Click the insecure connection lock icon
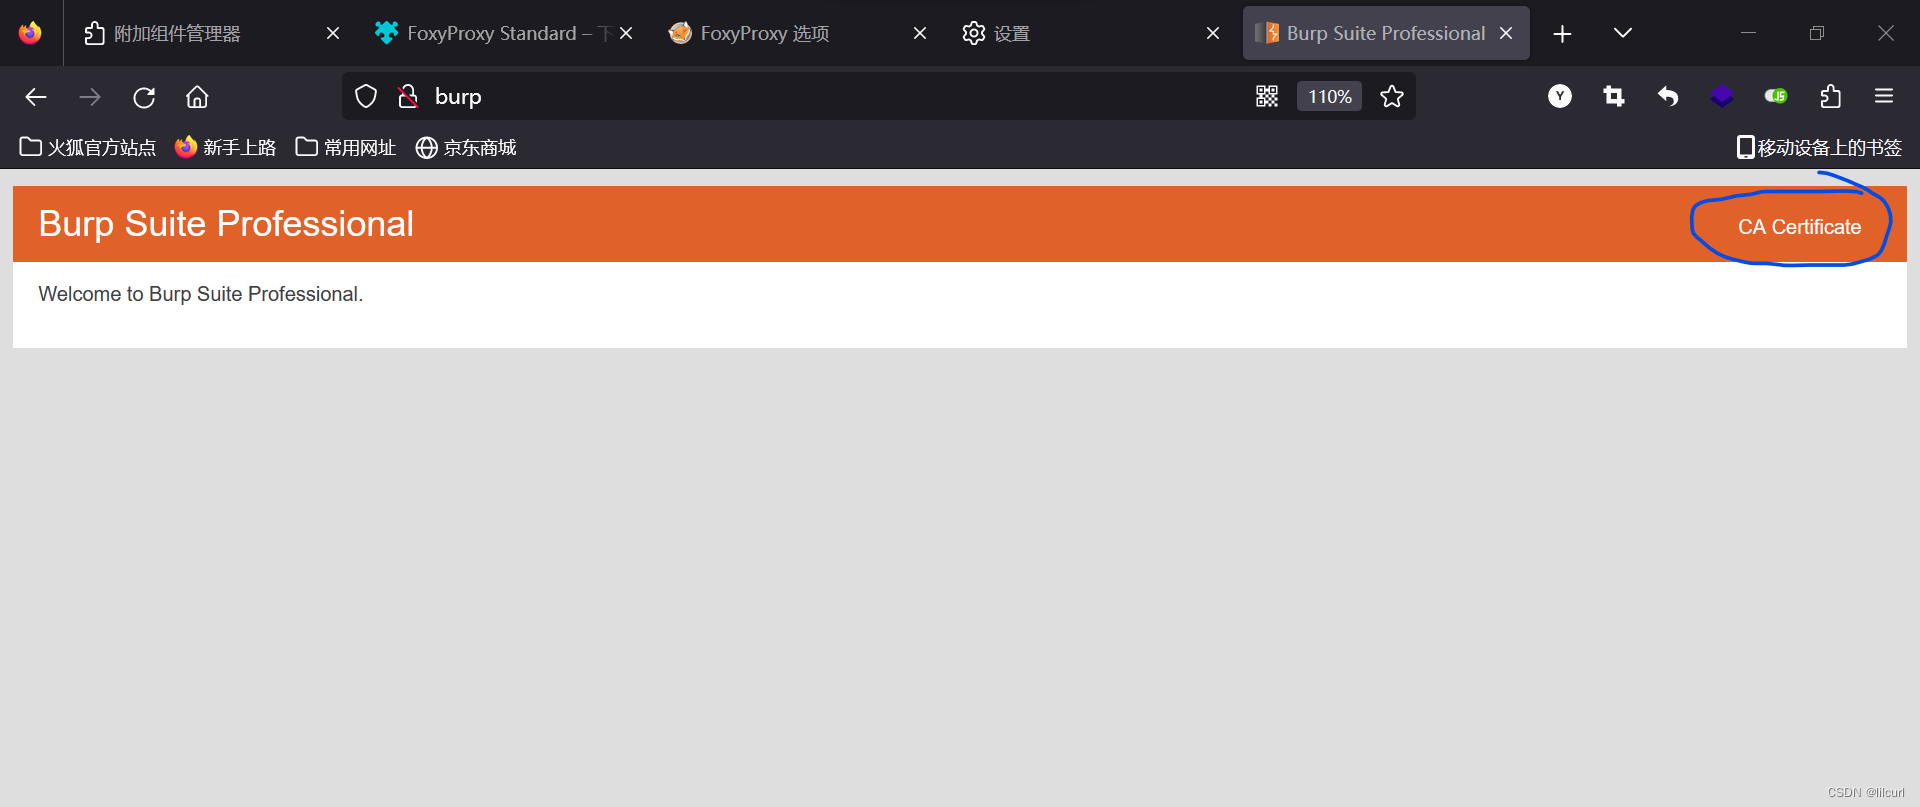1920x807 pixels. [408, 96]
